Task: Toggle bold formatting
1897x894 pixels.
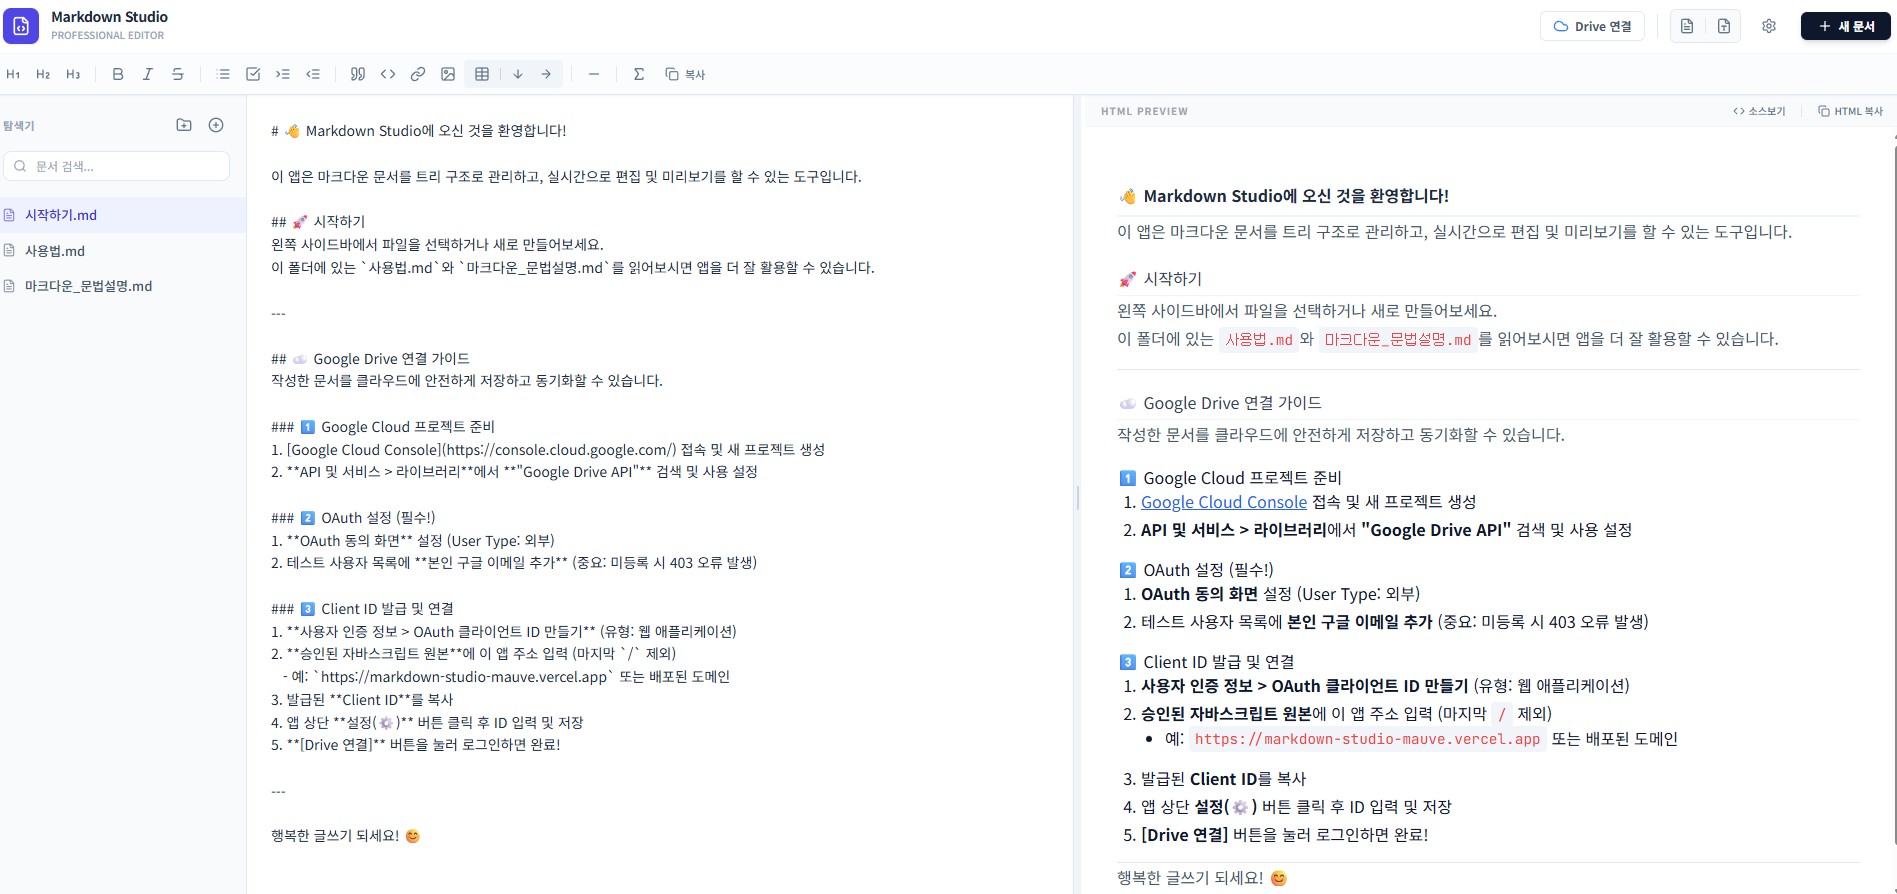Action: (x=118, y=74)
